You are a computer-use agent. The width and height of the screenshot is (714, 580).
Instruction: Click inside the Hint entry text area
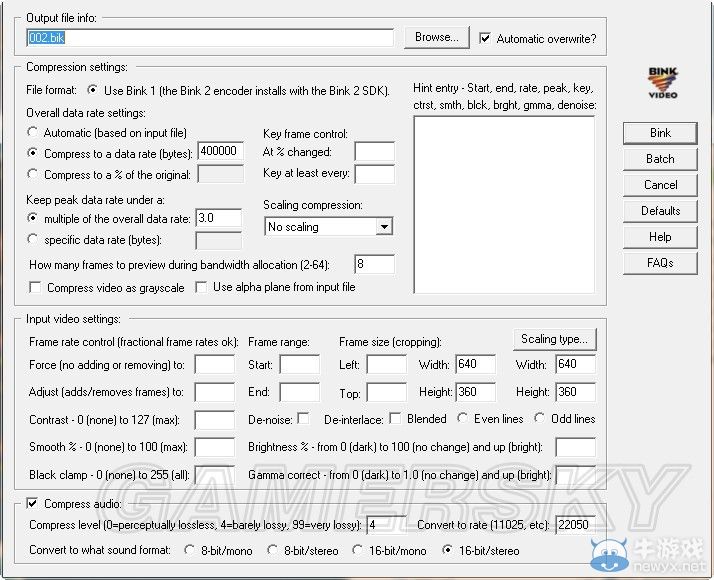503,204
